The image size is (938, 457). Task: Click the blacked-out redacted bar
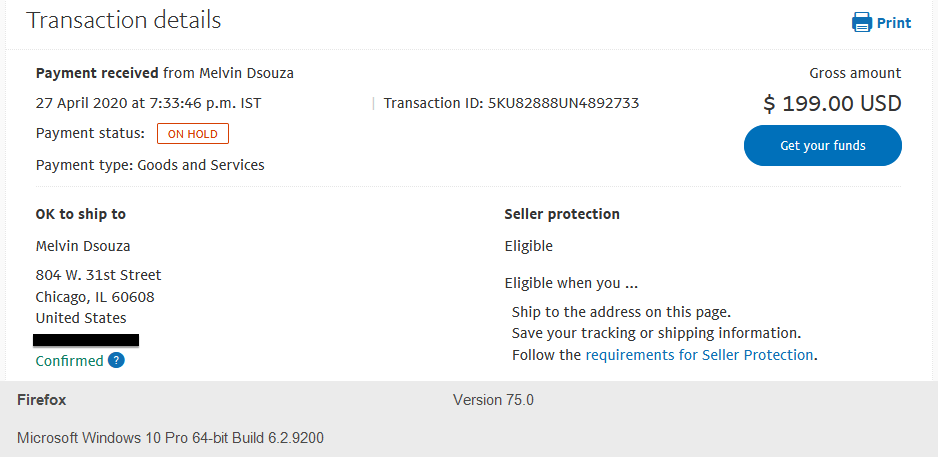point(87,340)
